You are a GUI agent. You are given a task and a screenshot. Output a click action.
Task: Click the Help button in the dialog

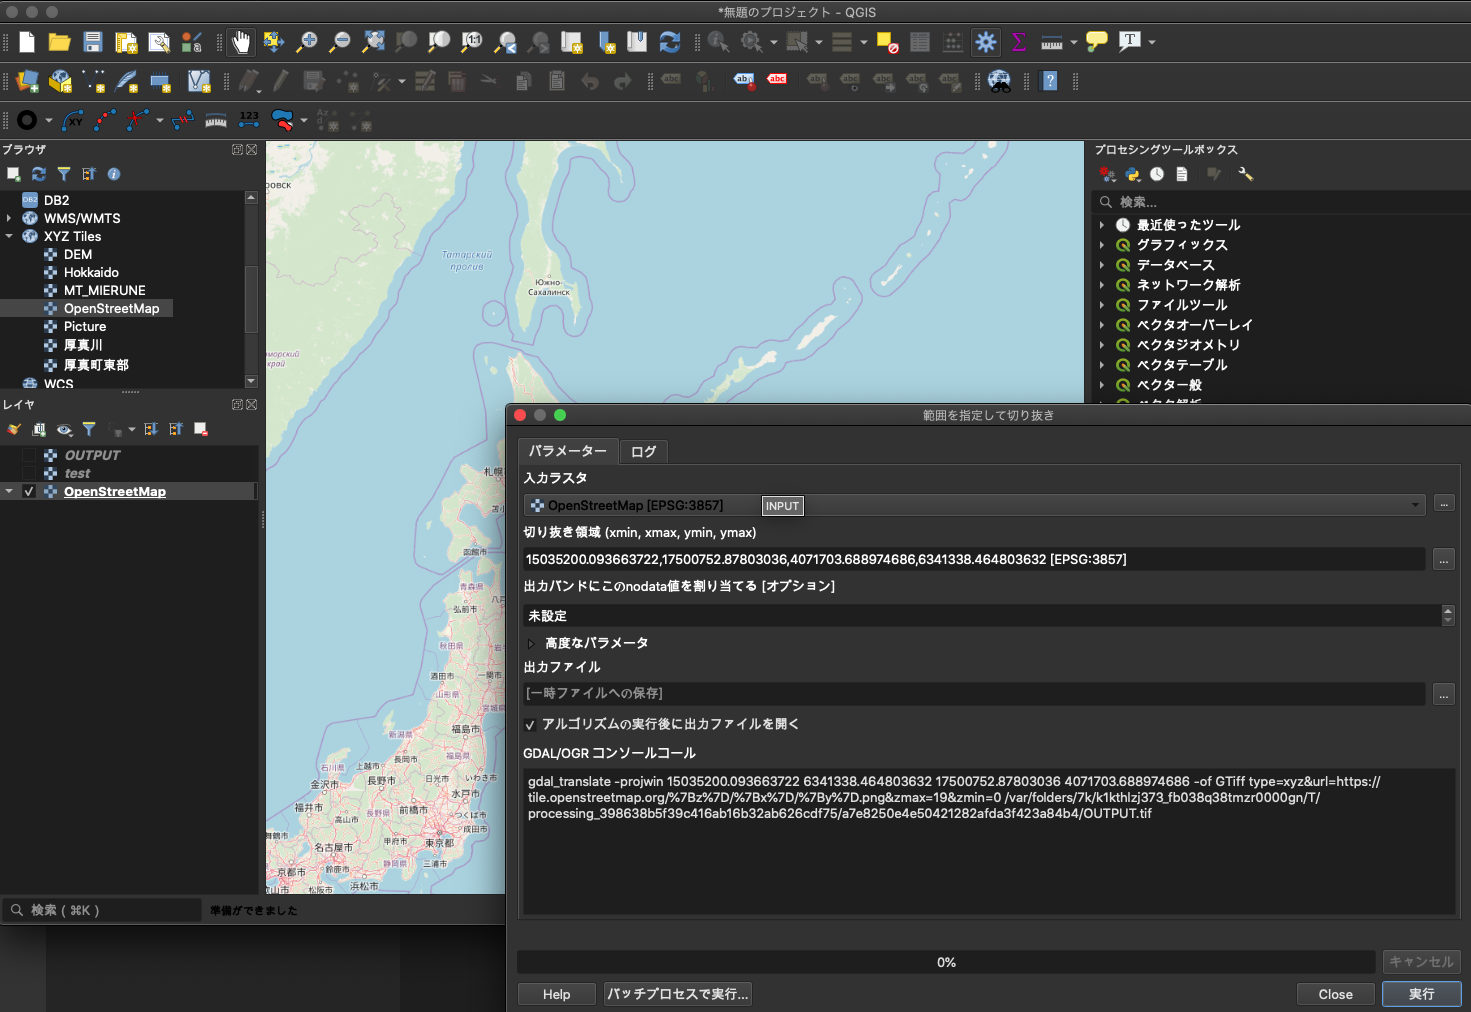pyautogui.click(x=556, y=994)
